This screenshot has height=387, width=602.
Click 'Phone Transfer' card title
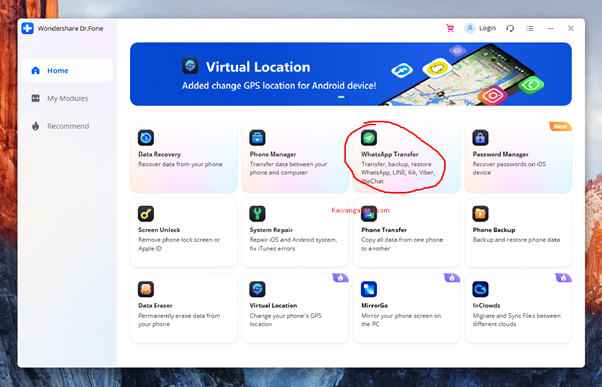pos(384,230)
